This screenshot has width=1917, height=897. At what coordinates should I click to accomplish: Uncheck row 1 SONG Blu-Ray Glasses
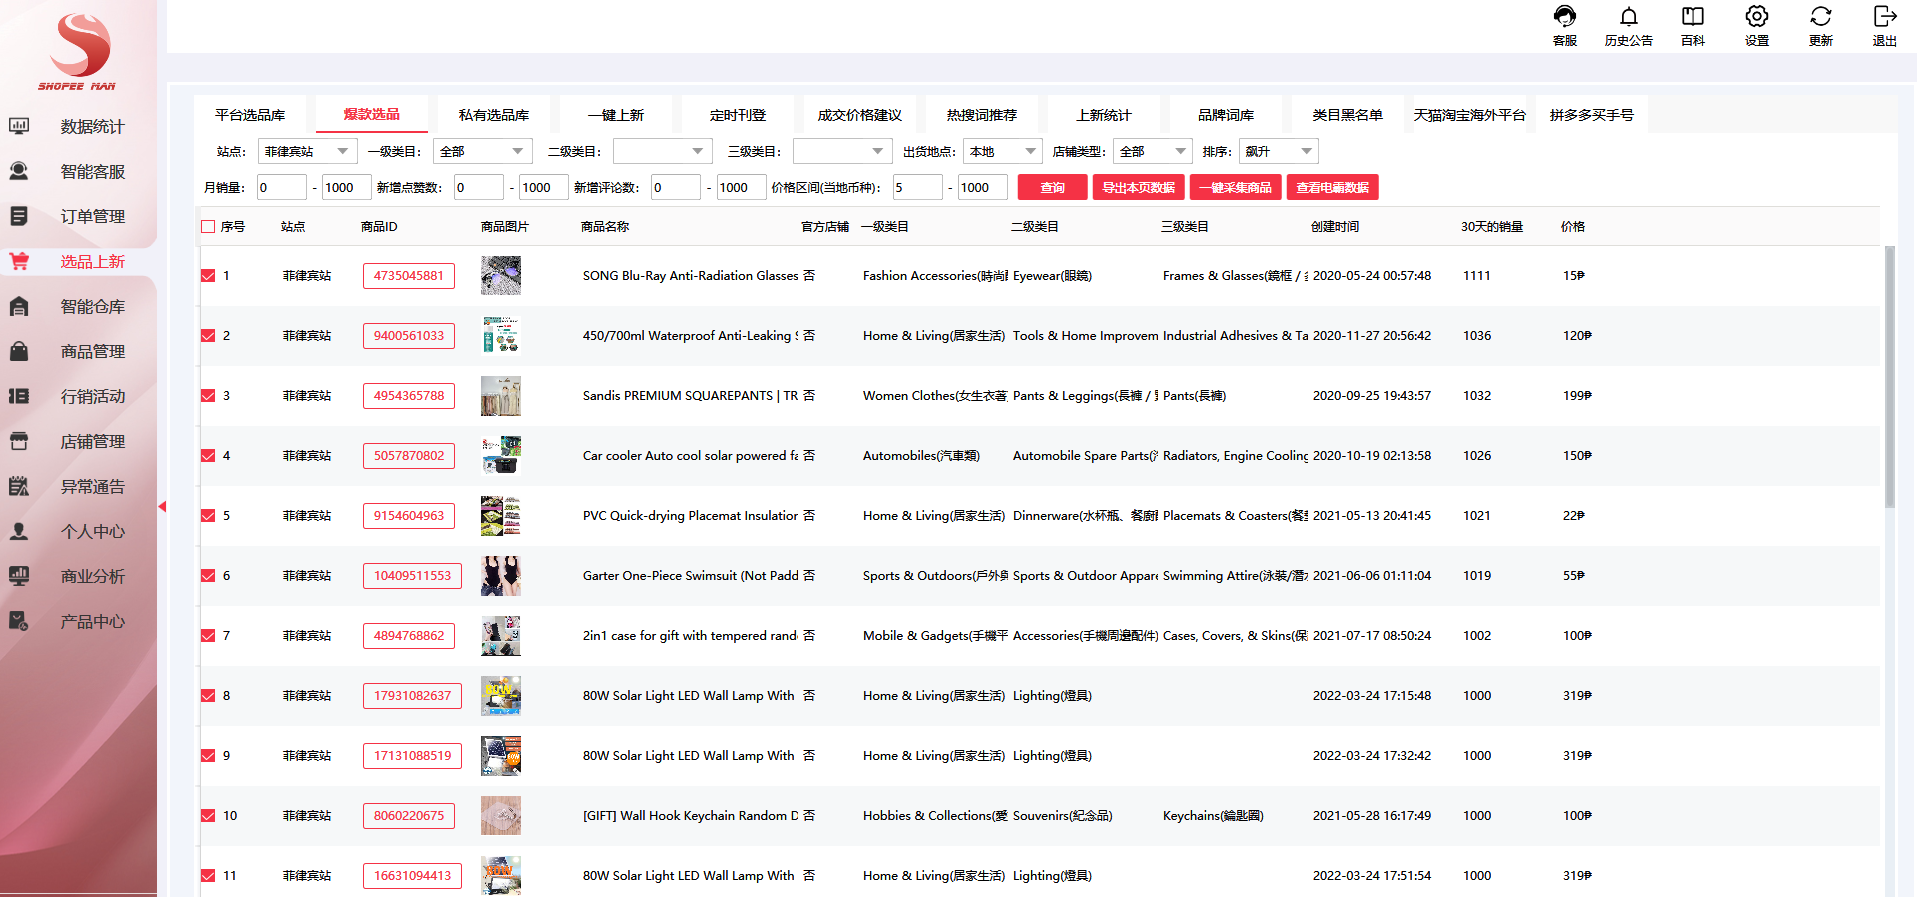point(208,276)
